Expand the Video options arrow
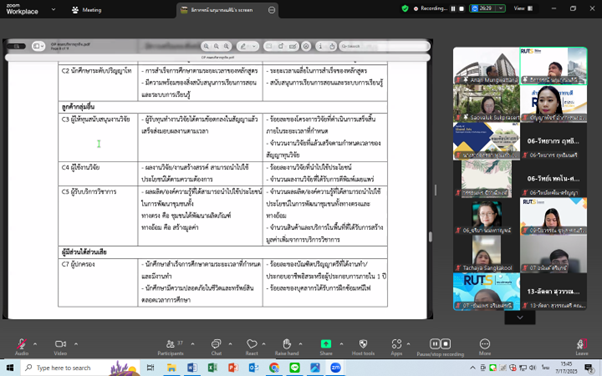This screenshot has width=602, height=376. coord(76,344)
